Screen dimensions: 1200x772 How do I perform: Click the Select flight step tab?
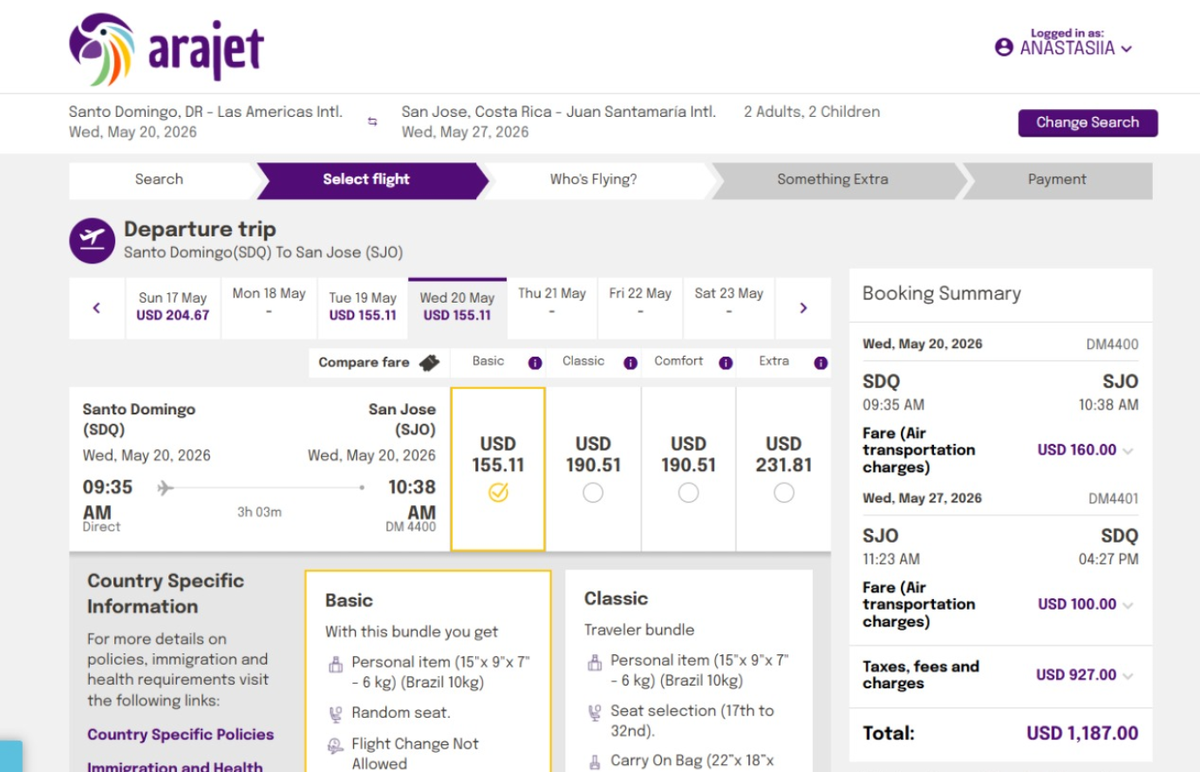(366, 180)
